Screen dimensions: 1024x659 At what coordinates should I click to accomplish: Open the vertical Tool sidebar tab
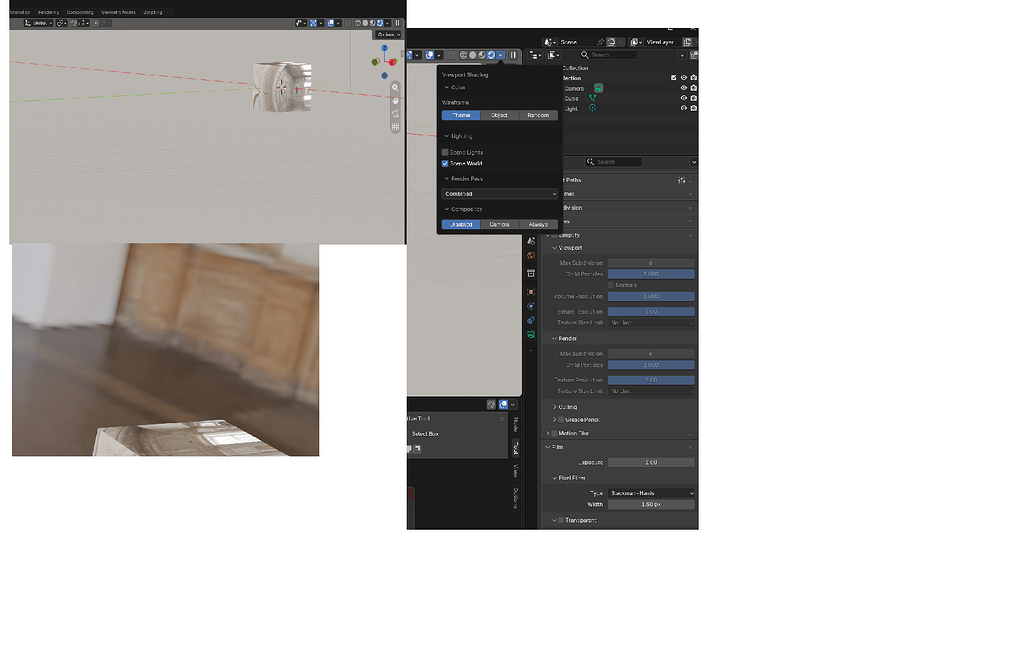(515, 448)
